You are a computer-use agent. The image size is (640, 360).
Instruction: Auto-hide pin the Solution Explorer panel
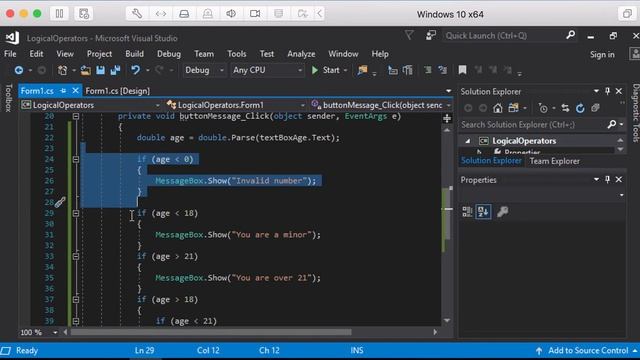coord(608,91)
